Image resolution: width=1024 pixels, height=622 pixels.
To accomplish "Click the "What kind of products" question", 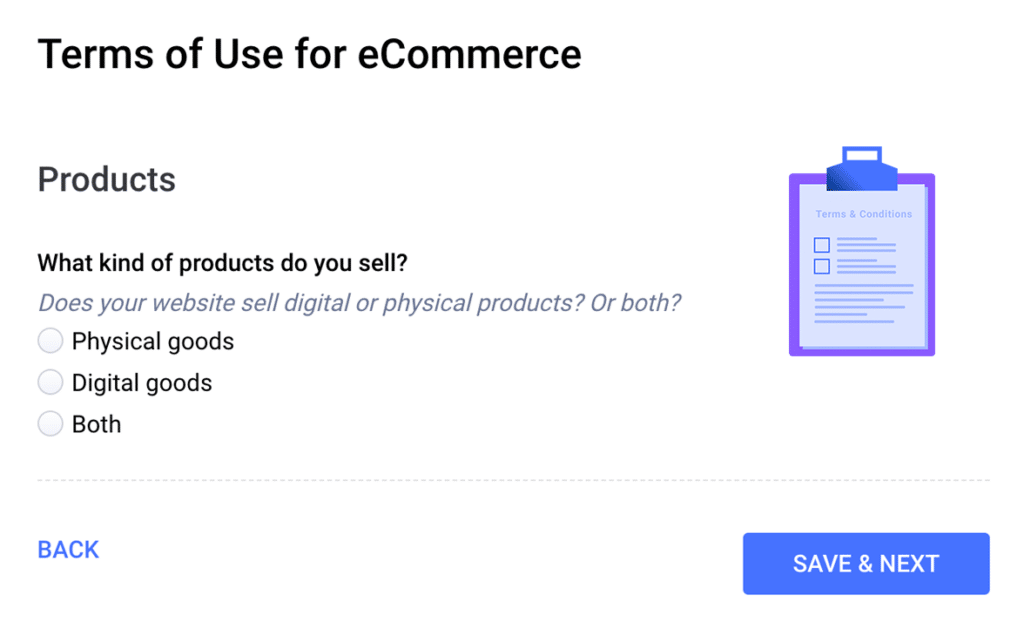I will tap(222, 263).
